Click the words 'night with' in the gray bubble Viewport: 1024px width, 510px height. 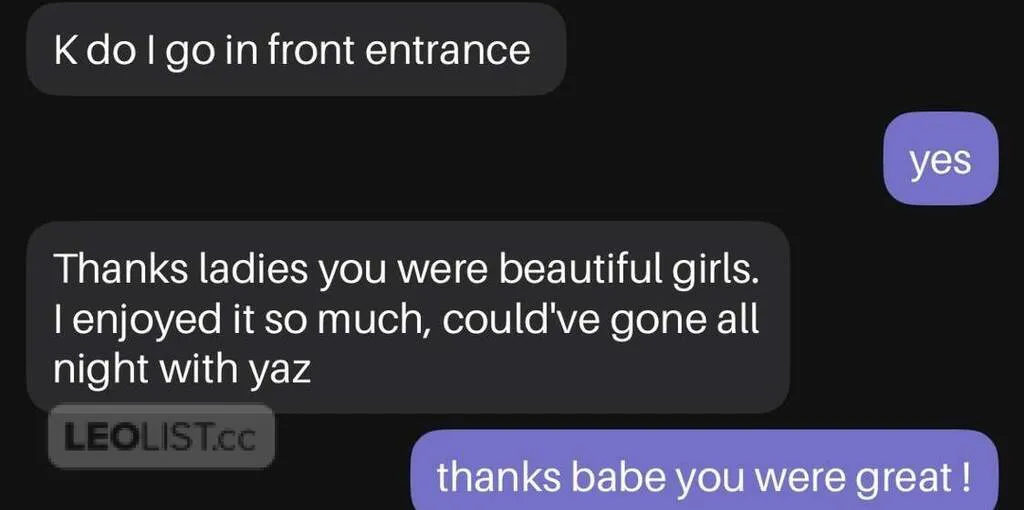pyautogui.click(x=147, y=370)
